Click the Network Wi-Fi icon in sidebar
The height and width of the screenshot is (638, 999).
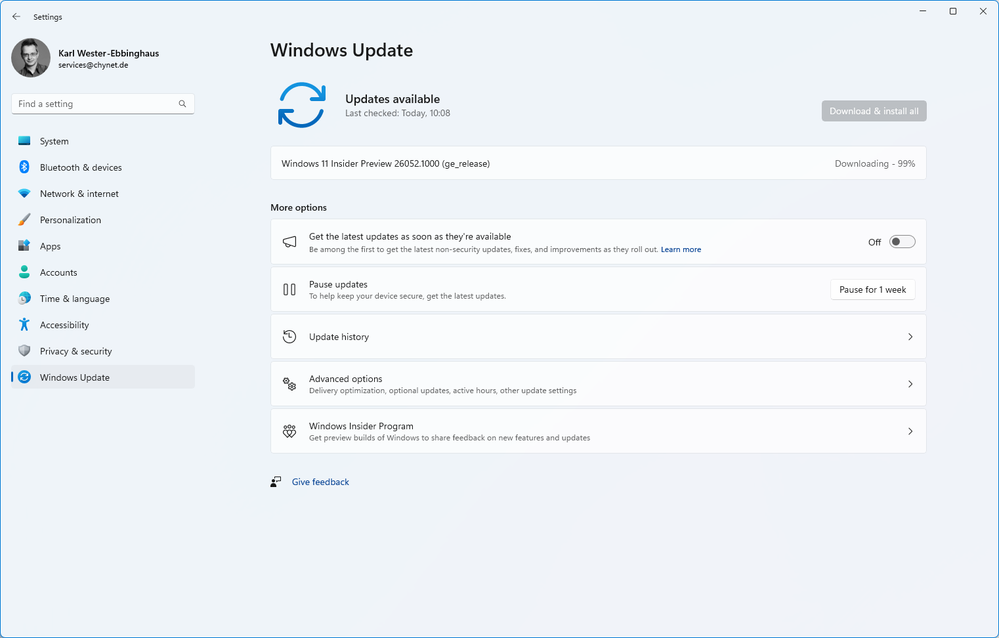[24, 193]
